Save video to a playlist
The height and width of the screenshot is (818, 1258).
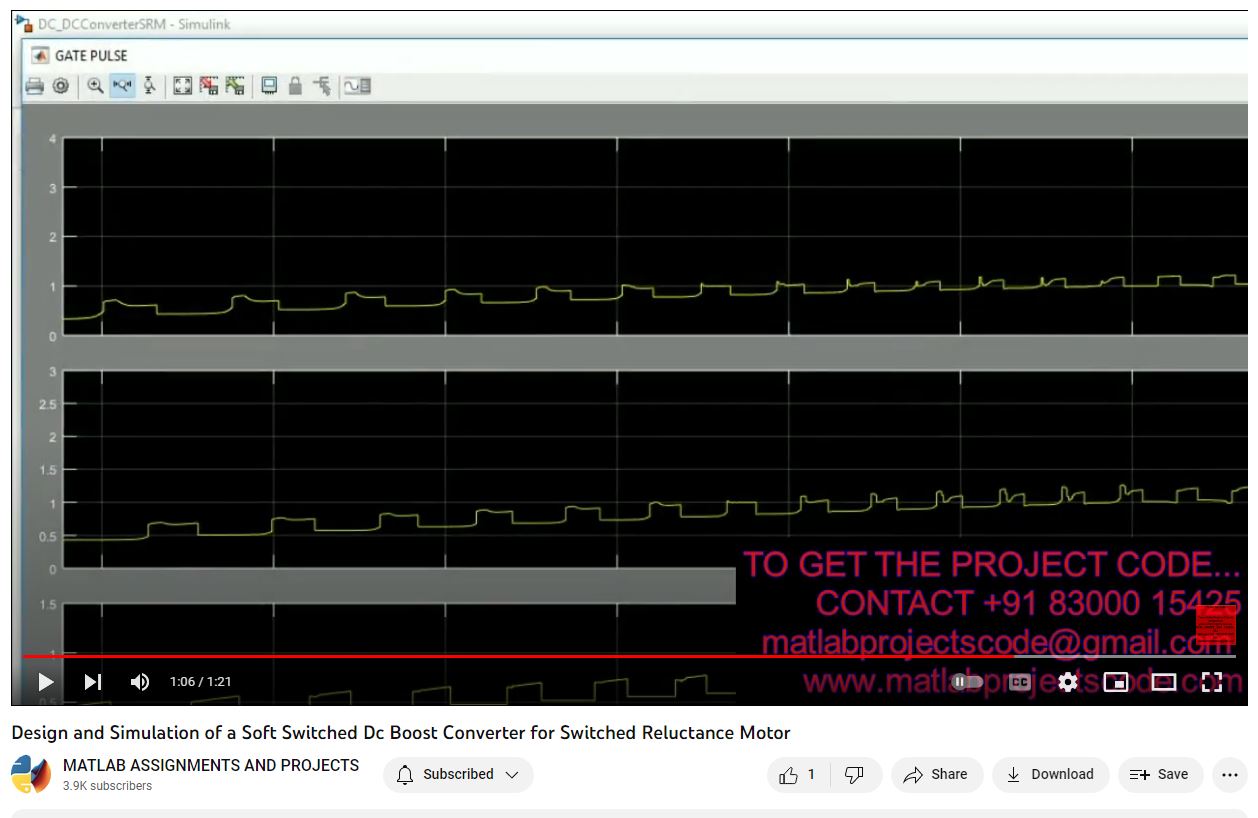point(1159,774)
